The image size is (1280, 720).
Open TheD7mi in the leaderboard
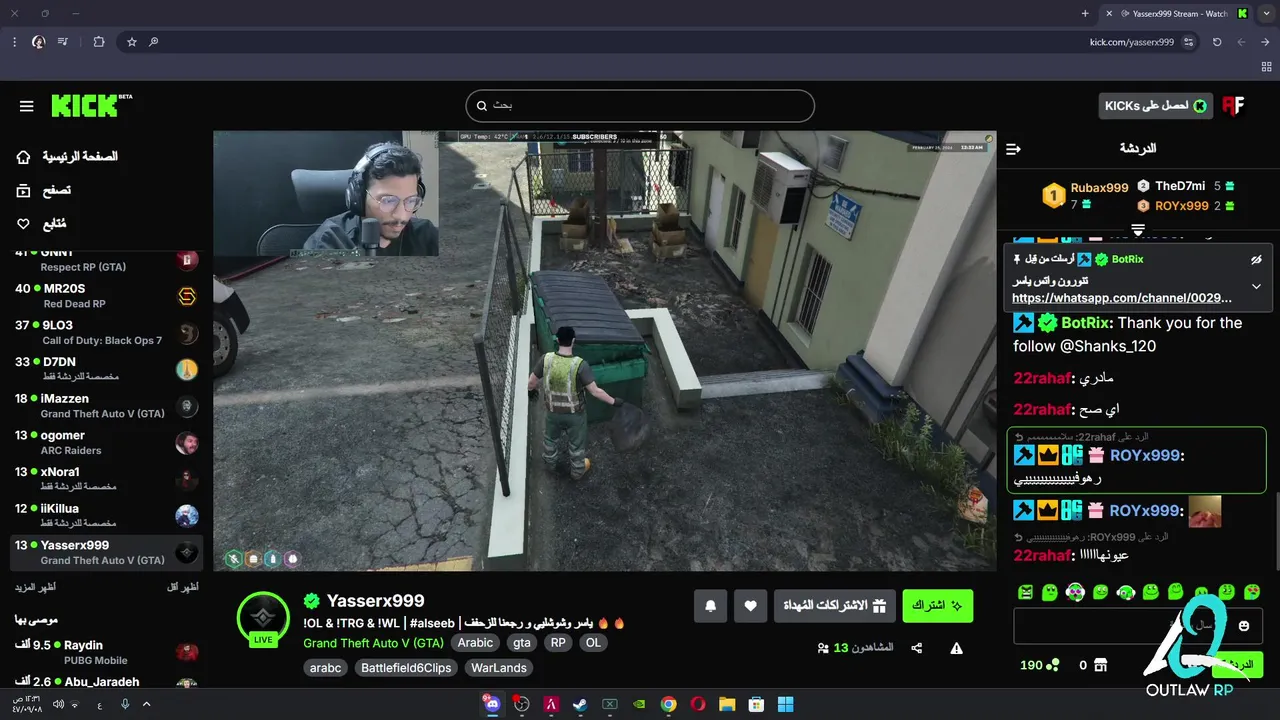pos(1180,186)
